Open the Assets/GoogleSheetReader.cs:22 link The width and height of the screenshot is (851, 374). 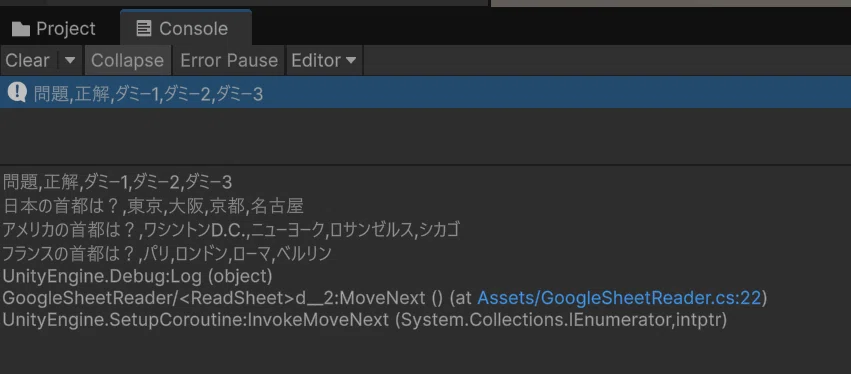click(619, 297)
